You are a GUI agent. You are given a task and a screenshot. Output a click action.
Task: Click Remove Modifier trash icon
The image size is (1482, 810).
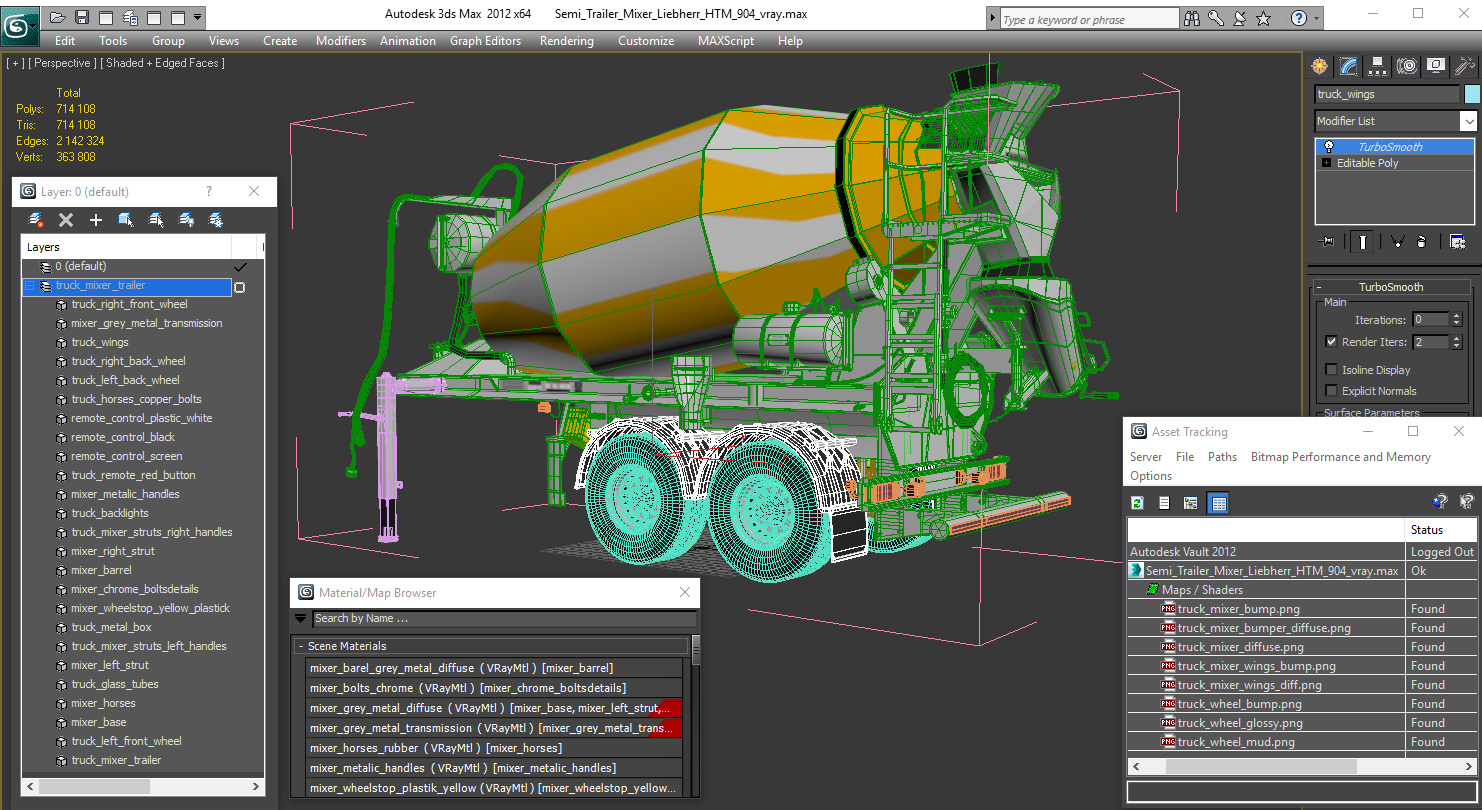(x=1421, y=241)
